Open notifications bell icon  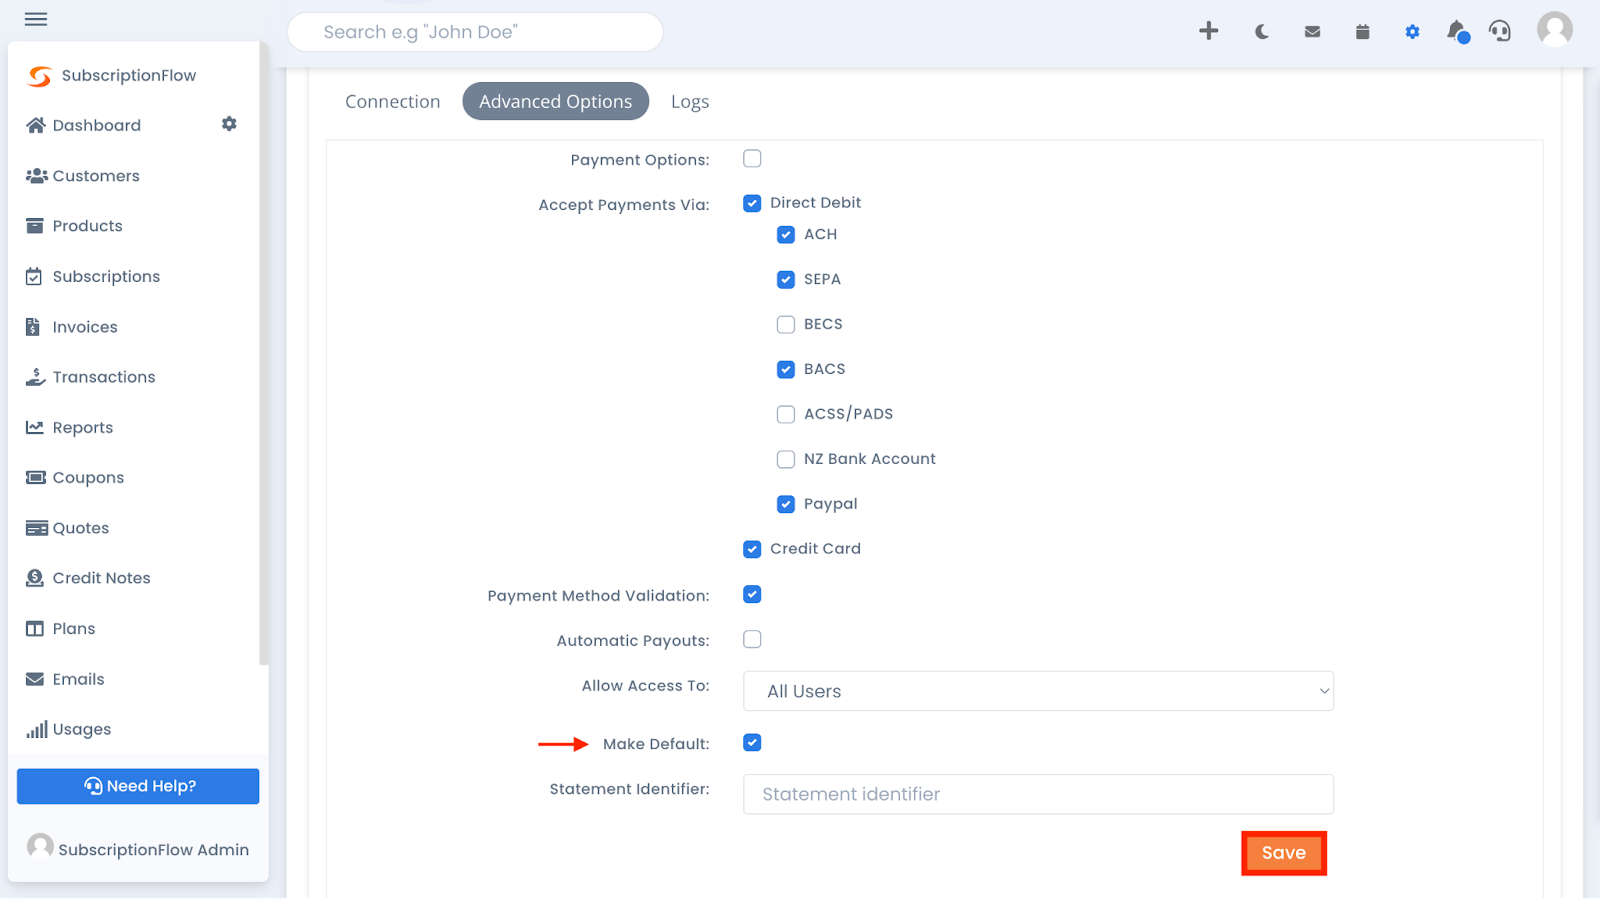(1457, 32)
